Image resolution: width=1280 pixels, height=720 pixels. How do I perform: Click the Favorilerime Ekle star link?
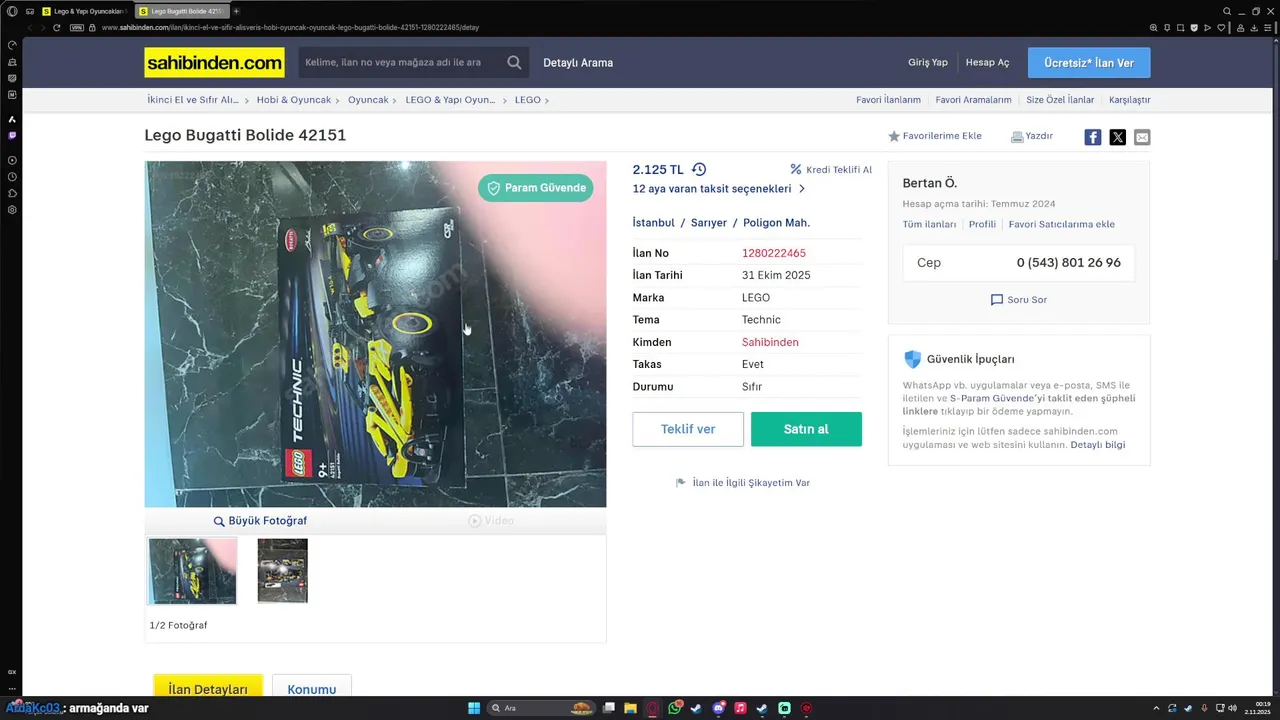tap(935, 136)
